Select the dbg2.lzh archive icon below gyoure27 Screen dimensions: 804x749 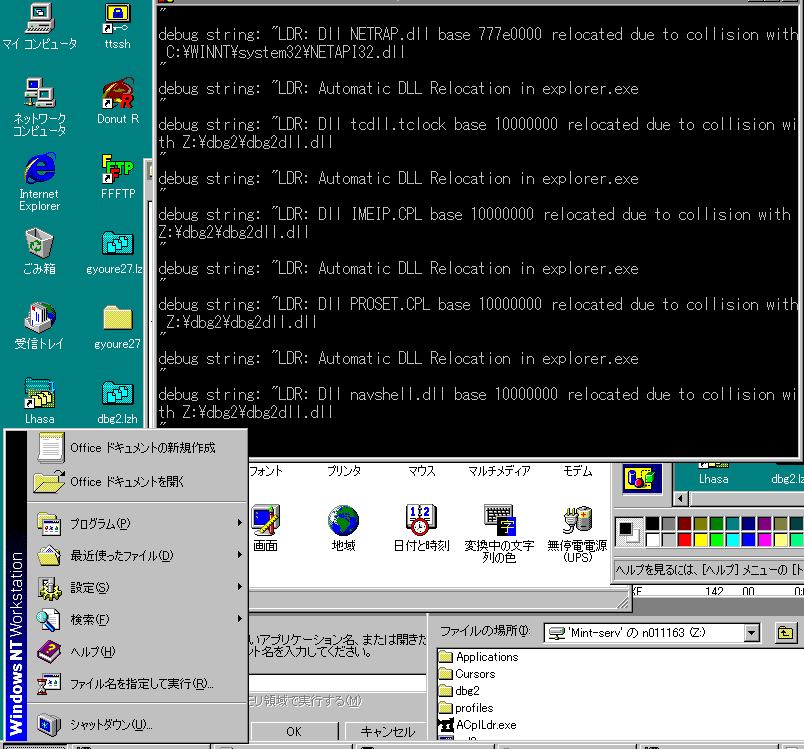click(x=117, y=401)
